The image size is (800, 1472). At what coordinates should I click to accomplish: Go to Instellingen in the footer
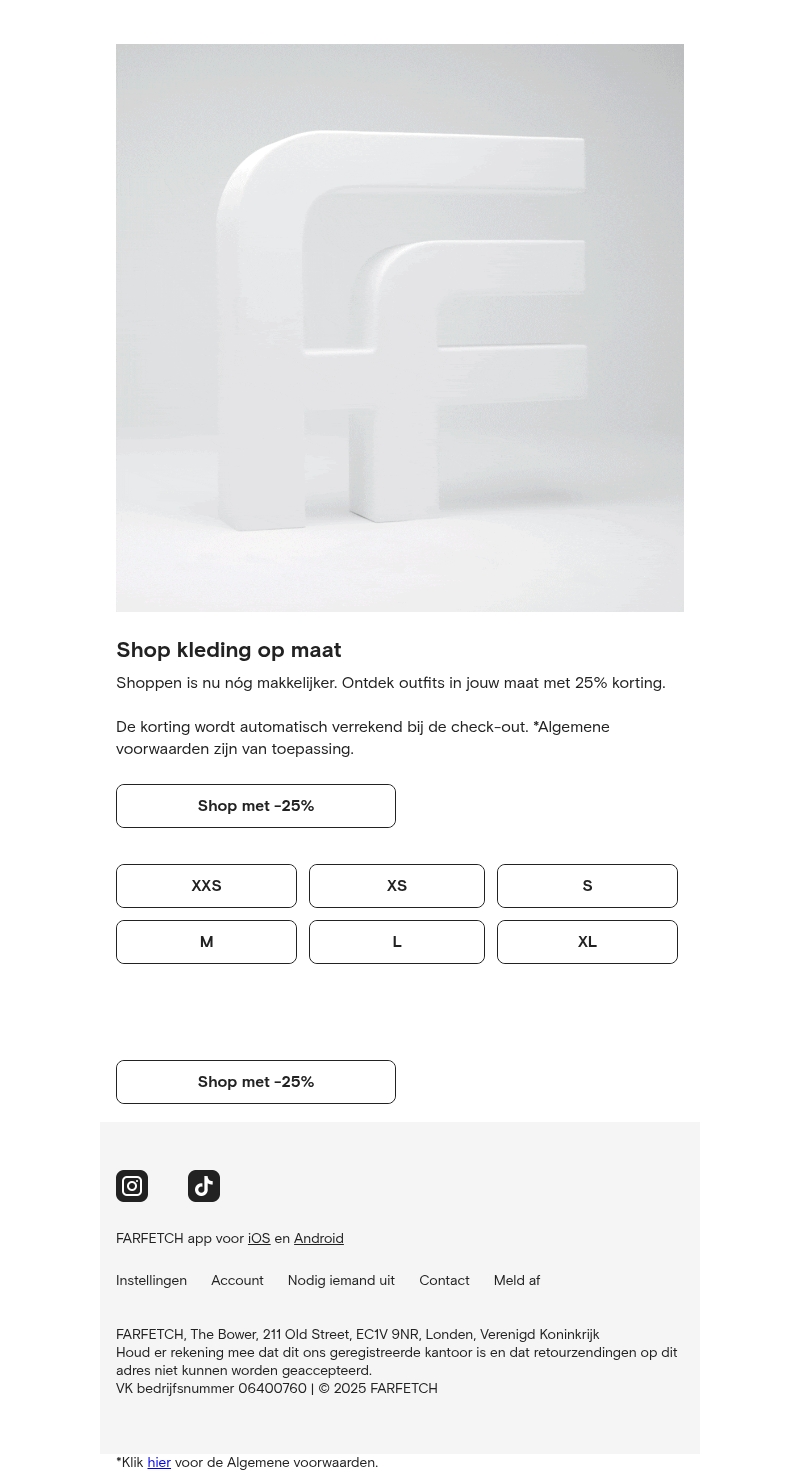click(x=151, y=1280)
